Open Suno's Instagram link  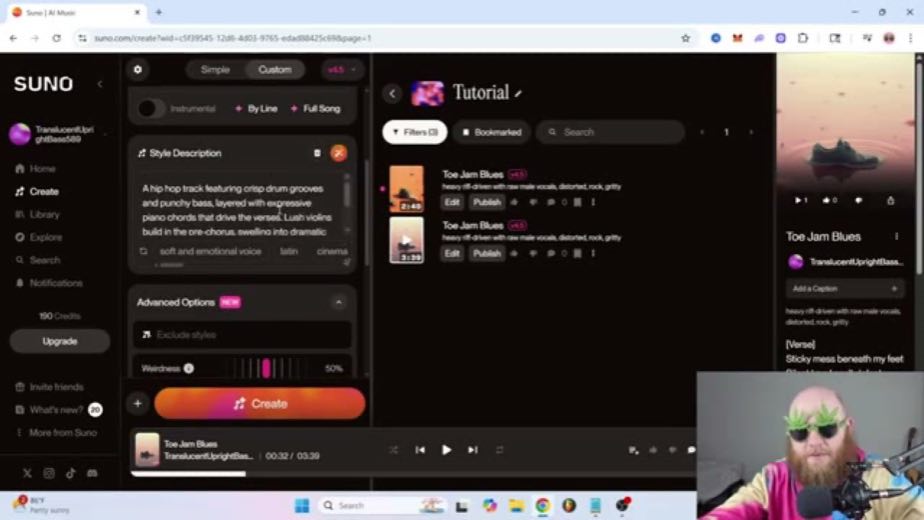point(49,473)
